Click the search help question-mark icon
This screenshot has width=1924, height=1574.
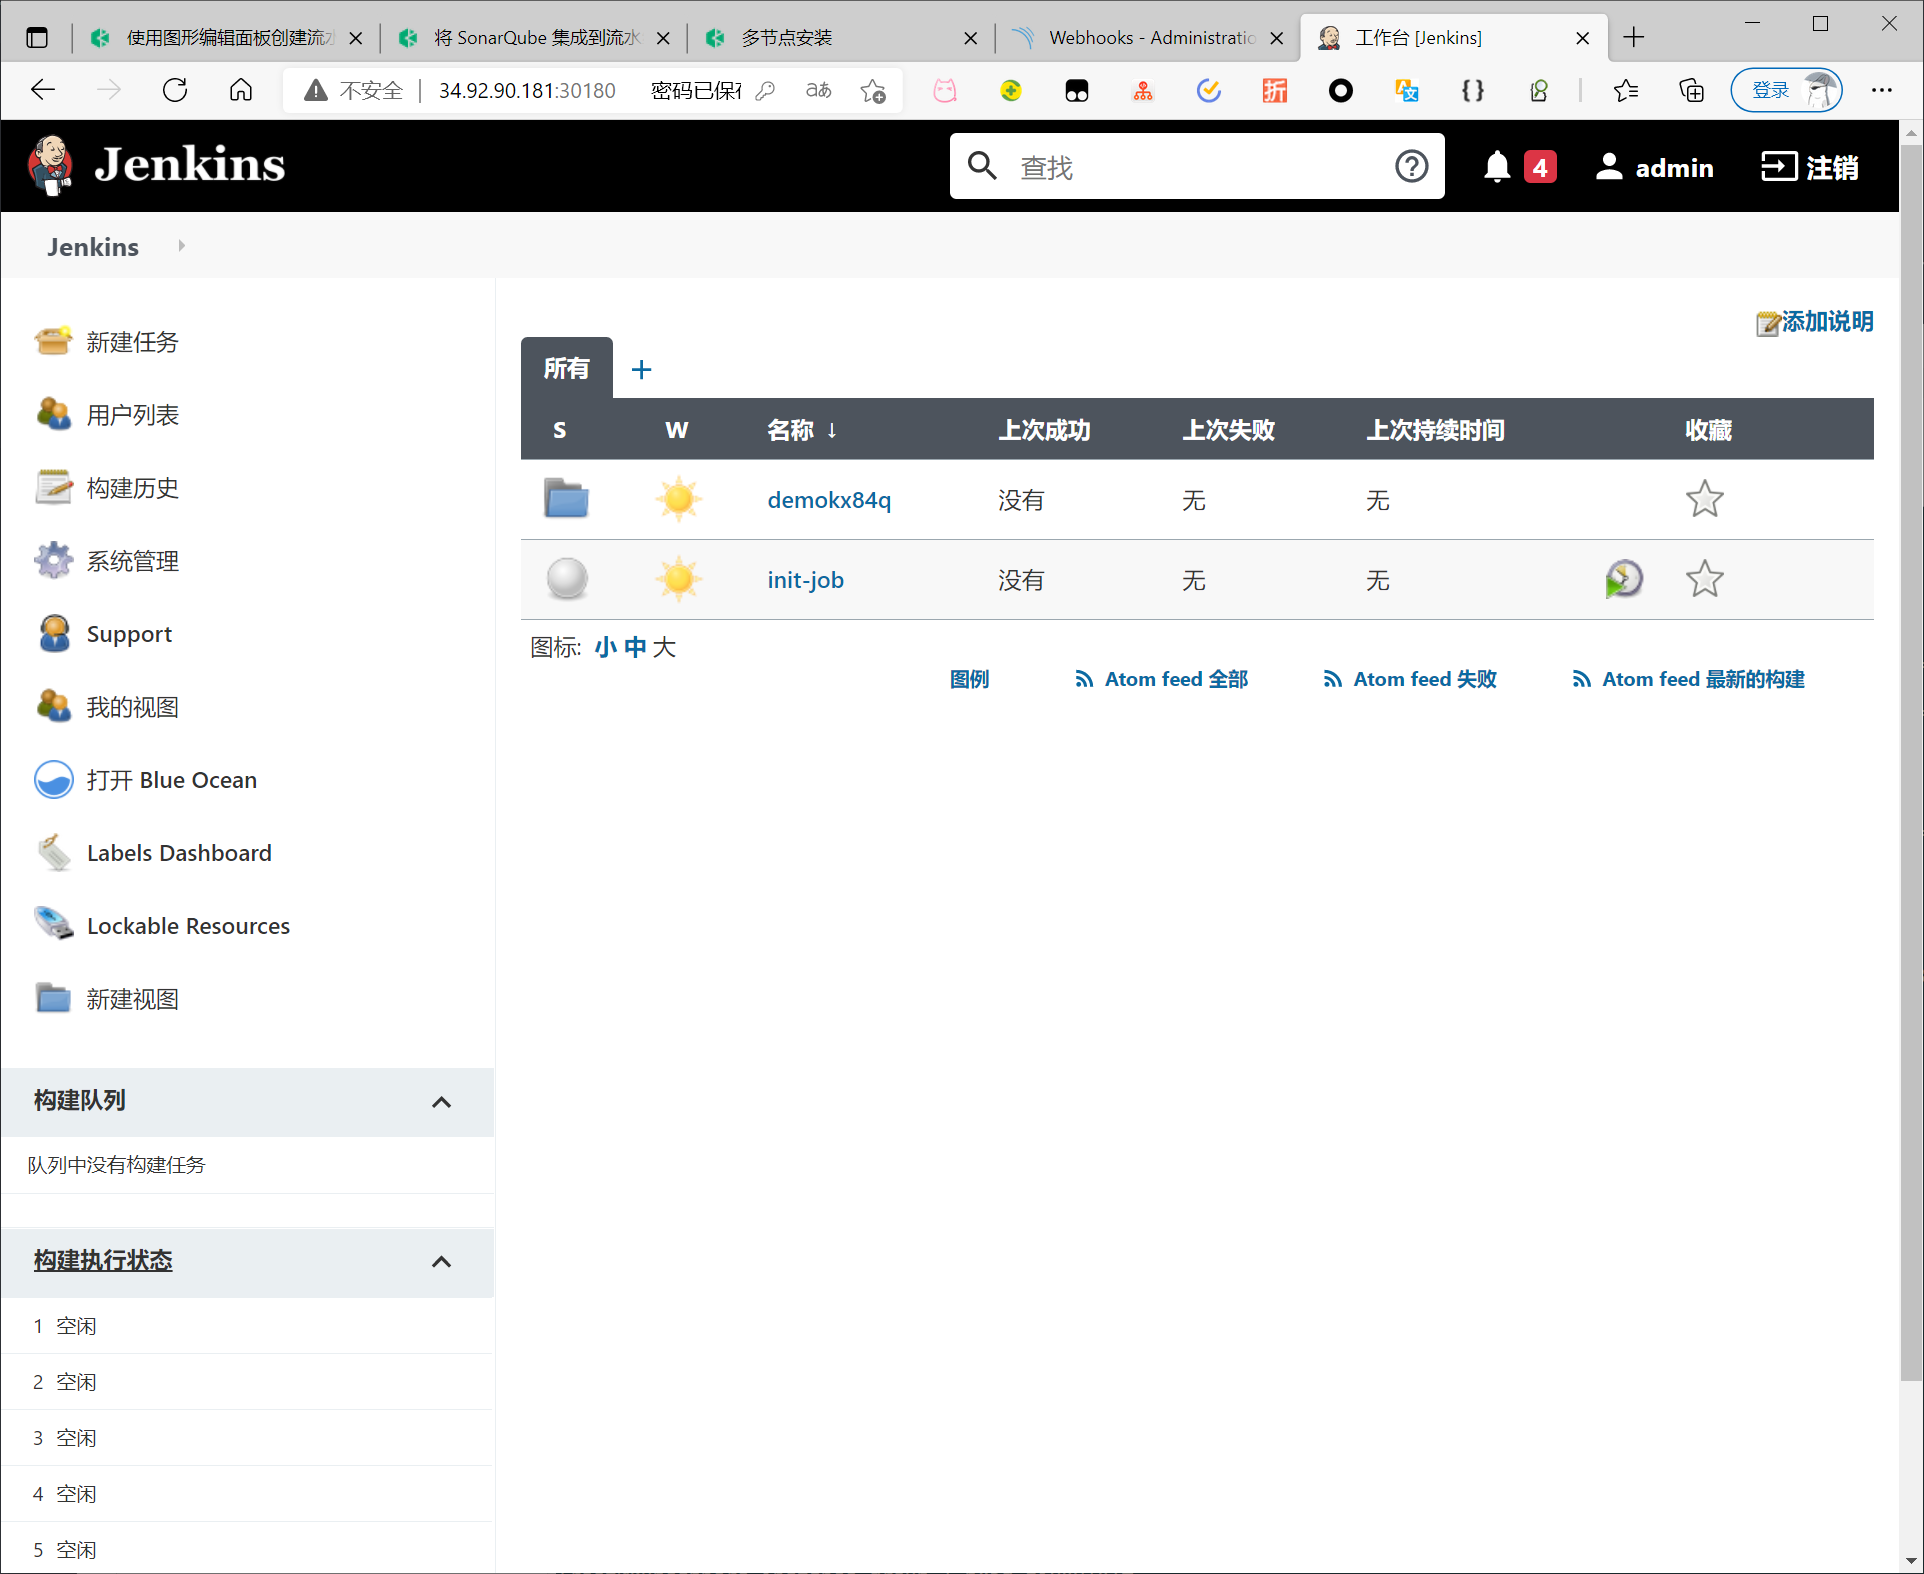point(1411,166)
